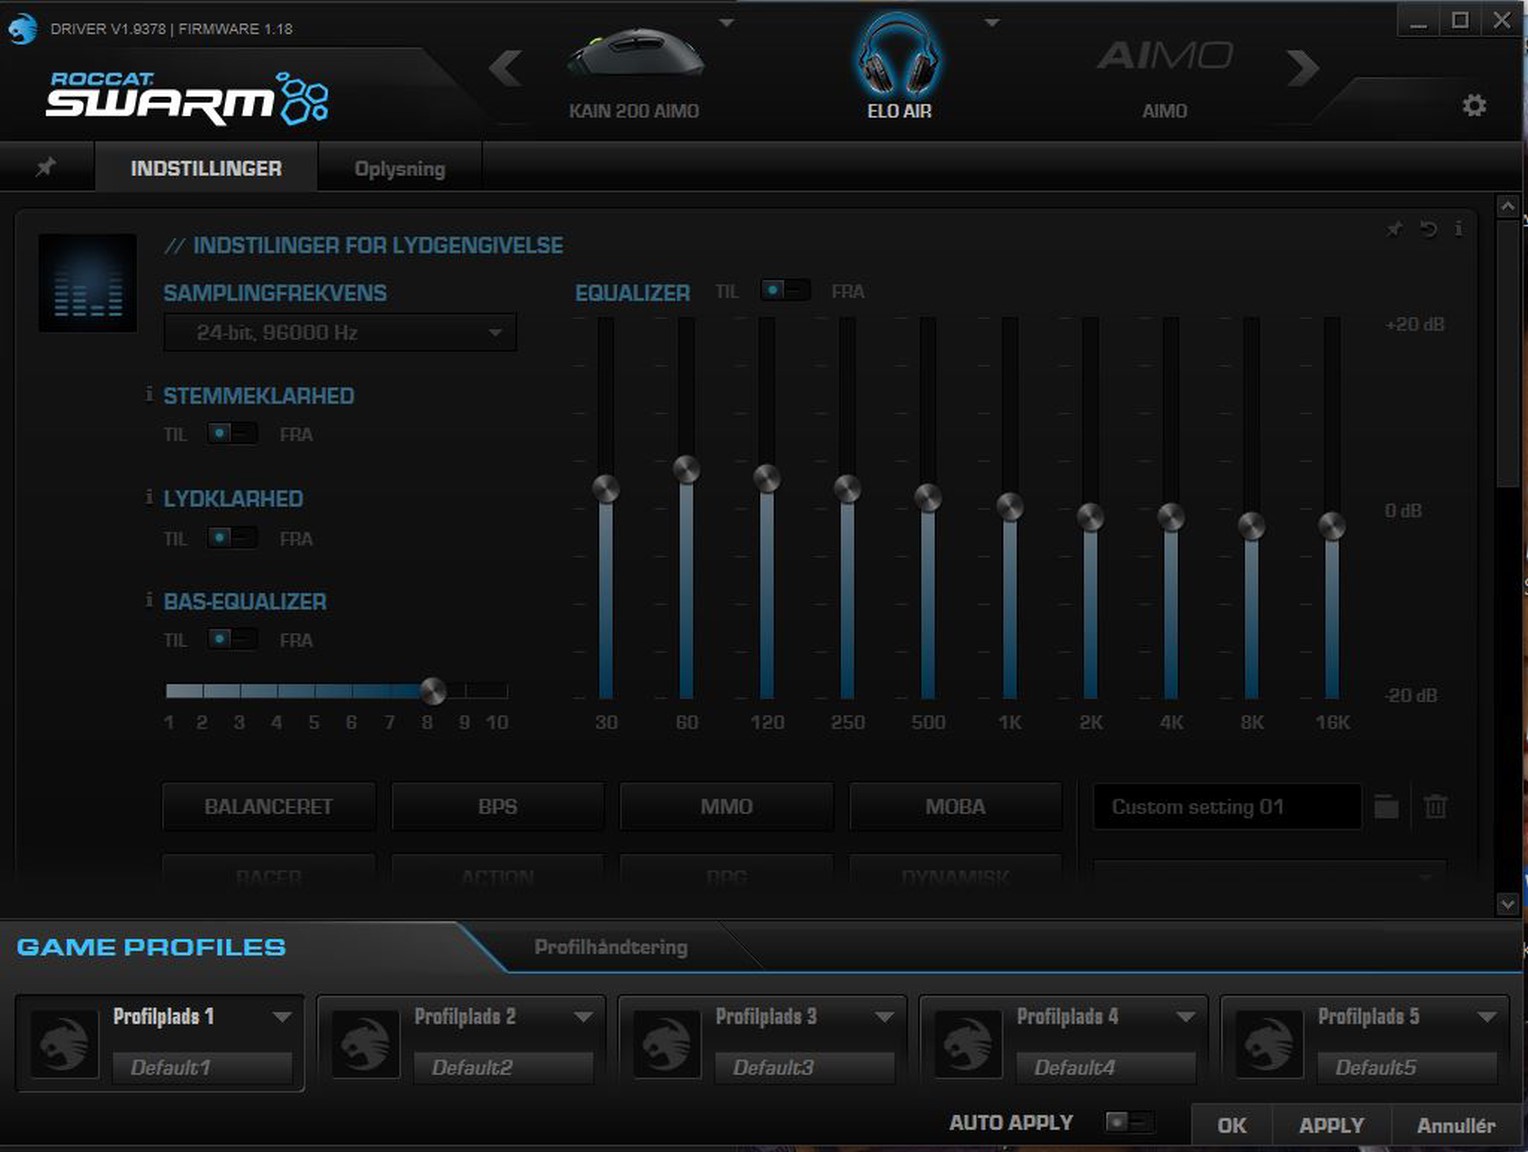Toggle the Stemmeklarhed switch
This screenshot has height=1152, width=1528.
232,433
